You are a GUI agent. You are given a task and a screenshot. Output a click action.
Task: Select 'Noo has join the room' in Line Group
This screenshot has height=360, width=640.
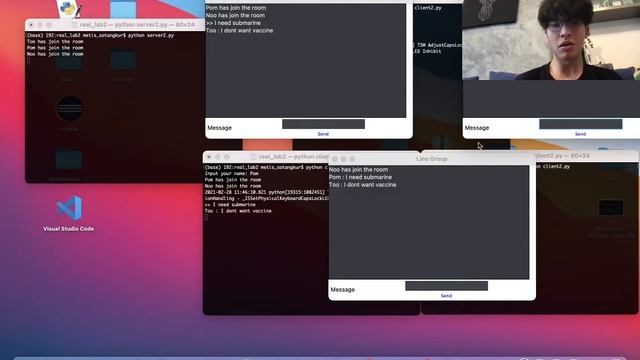[x=358, y=170]
